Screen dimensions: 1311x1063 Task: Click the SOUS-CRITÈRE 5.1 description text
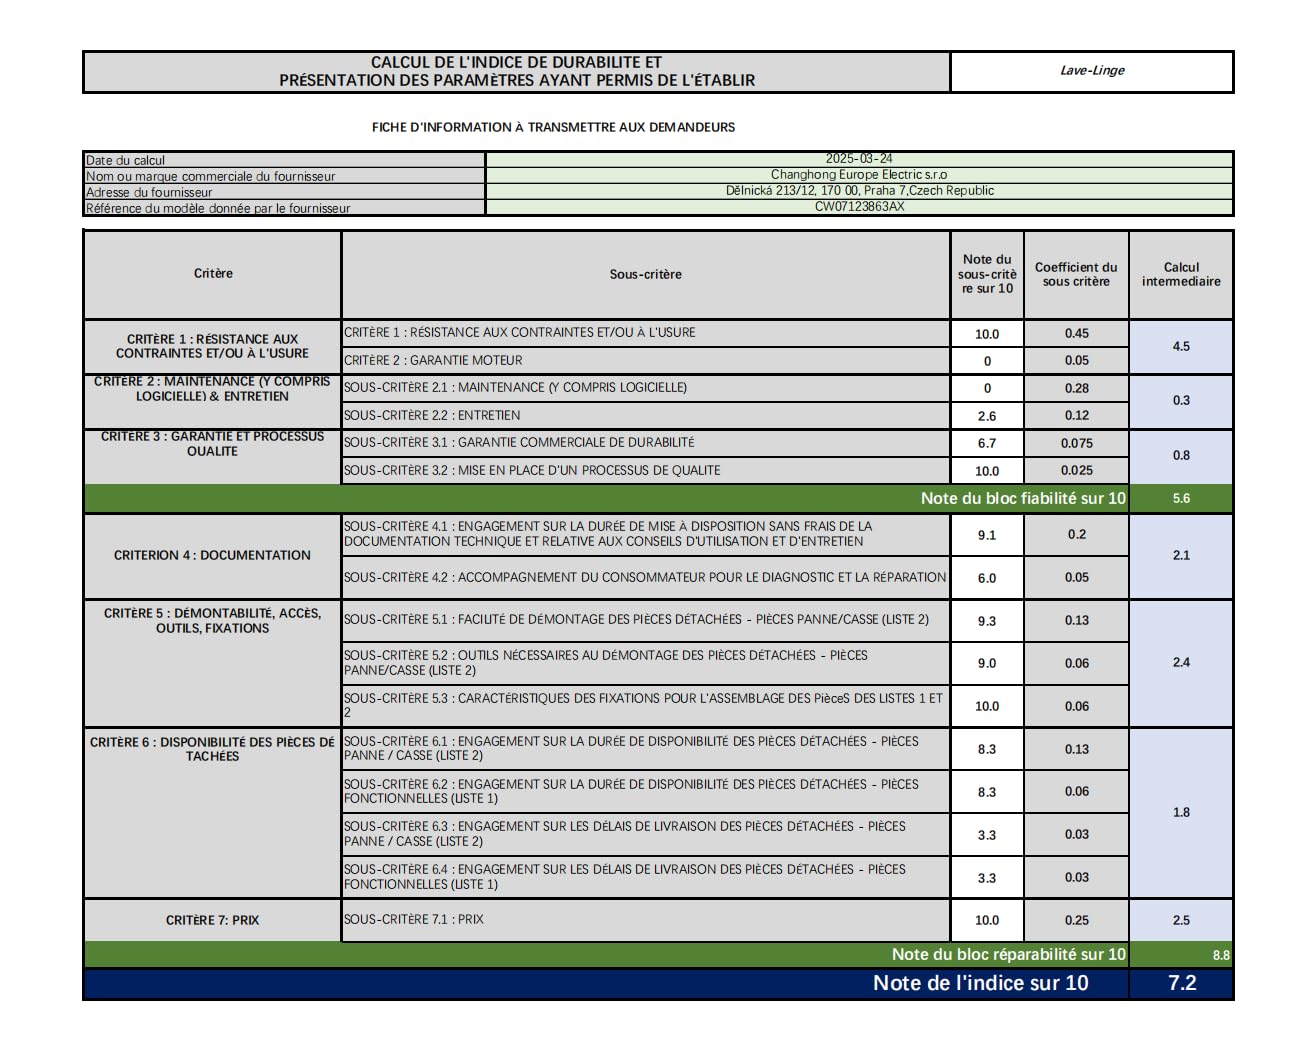[636, 619]
